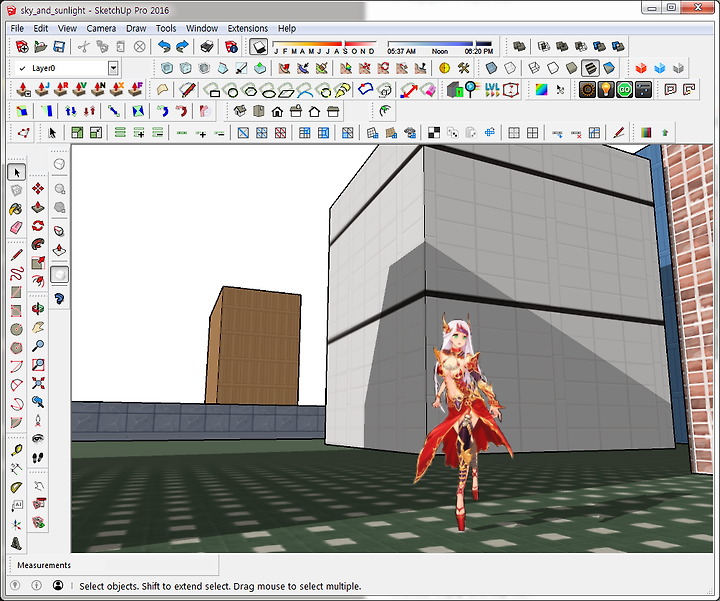
Task: Activate the Orbit camera tool
Action: tap(38, 309)
